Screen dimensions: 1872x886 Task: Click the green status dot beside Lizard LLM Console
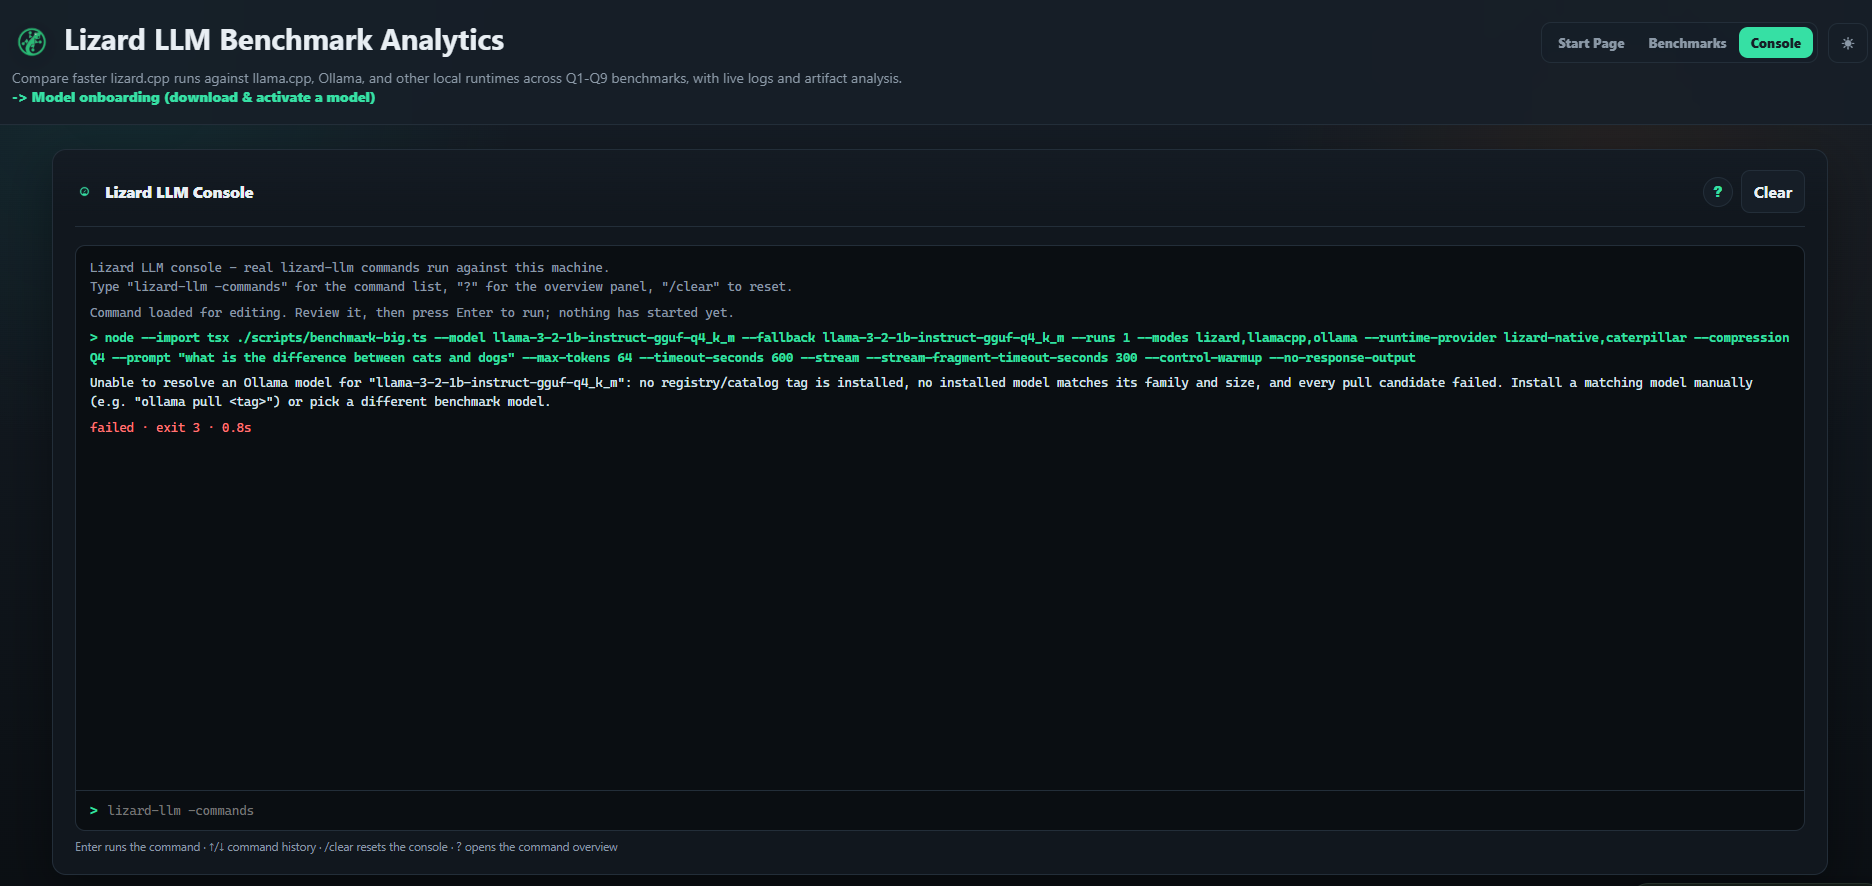tap(85, 192)
